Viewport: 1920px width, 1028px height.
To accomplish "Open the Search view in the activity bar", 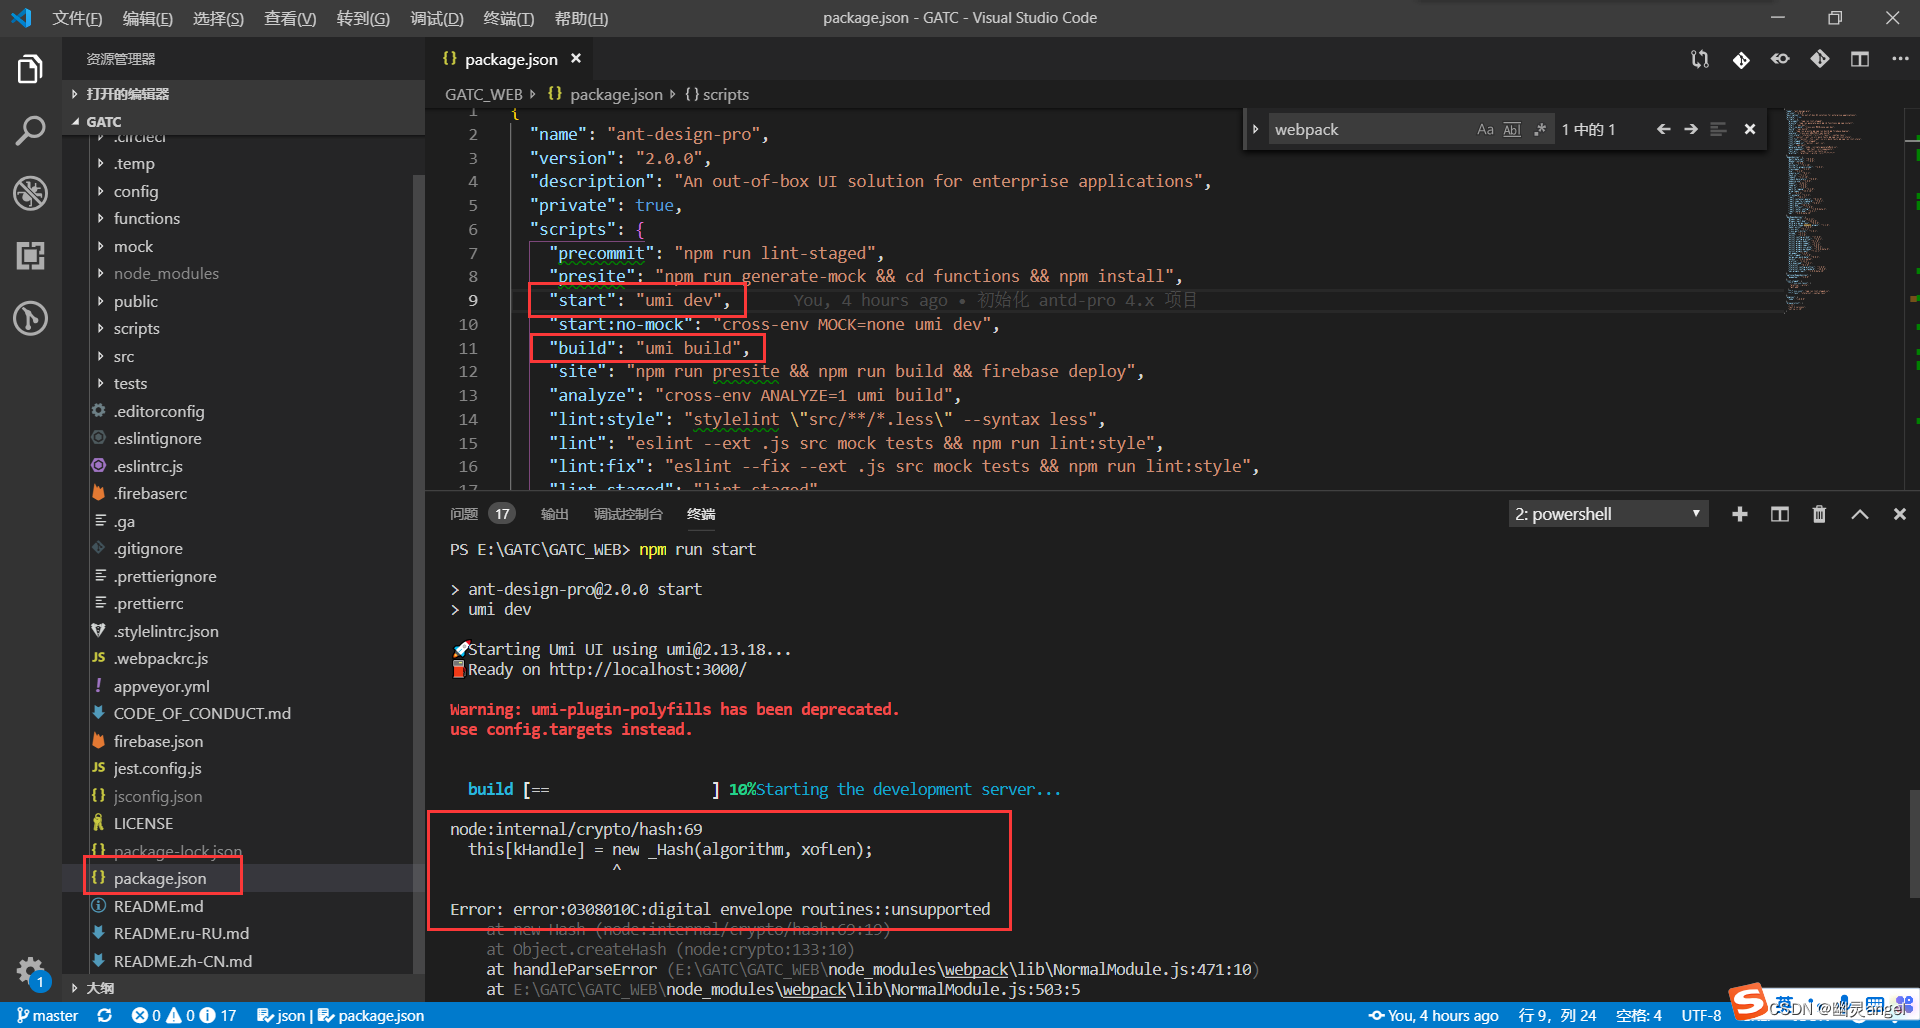I will pos(30,130).
